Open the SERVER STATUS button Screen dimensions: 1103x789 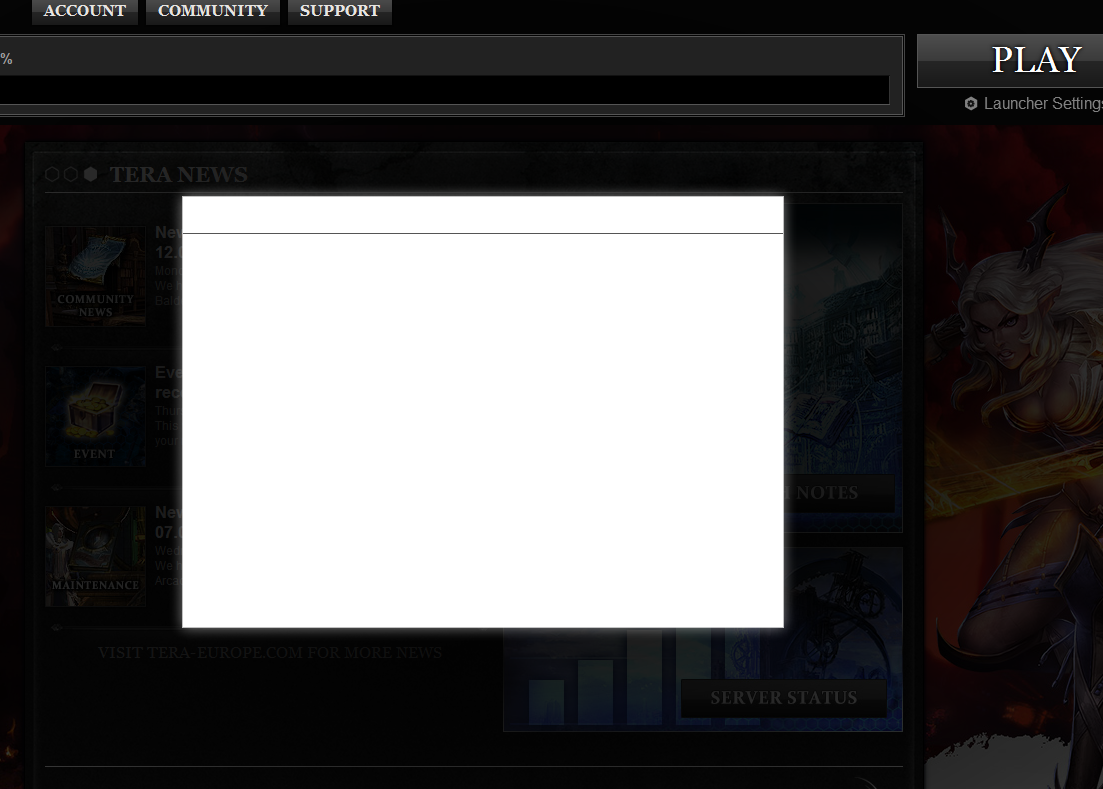point(784,698)
